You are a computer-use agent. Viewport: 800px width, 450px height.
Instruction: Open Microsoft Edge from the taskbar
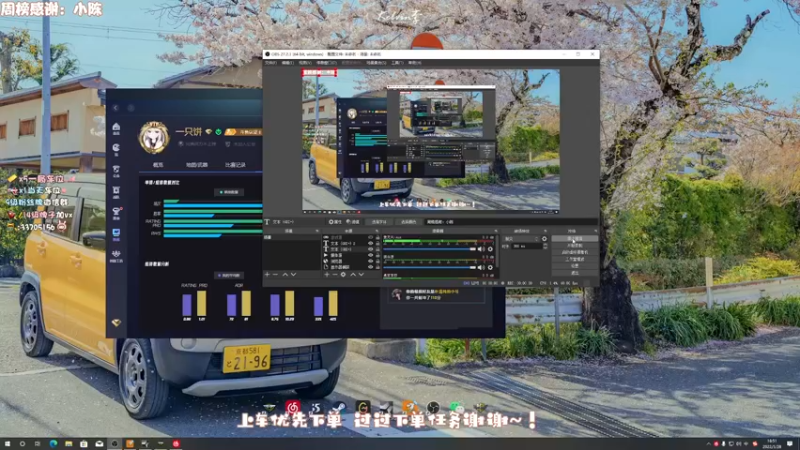pos(53,444)
